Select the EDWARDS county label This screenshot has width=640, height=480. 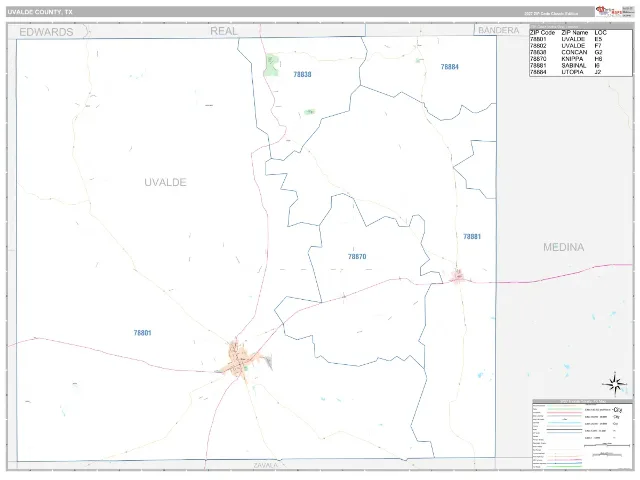pyautogui.click(x=46, y=32)
